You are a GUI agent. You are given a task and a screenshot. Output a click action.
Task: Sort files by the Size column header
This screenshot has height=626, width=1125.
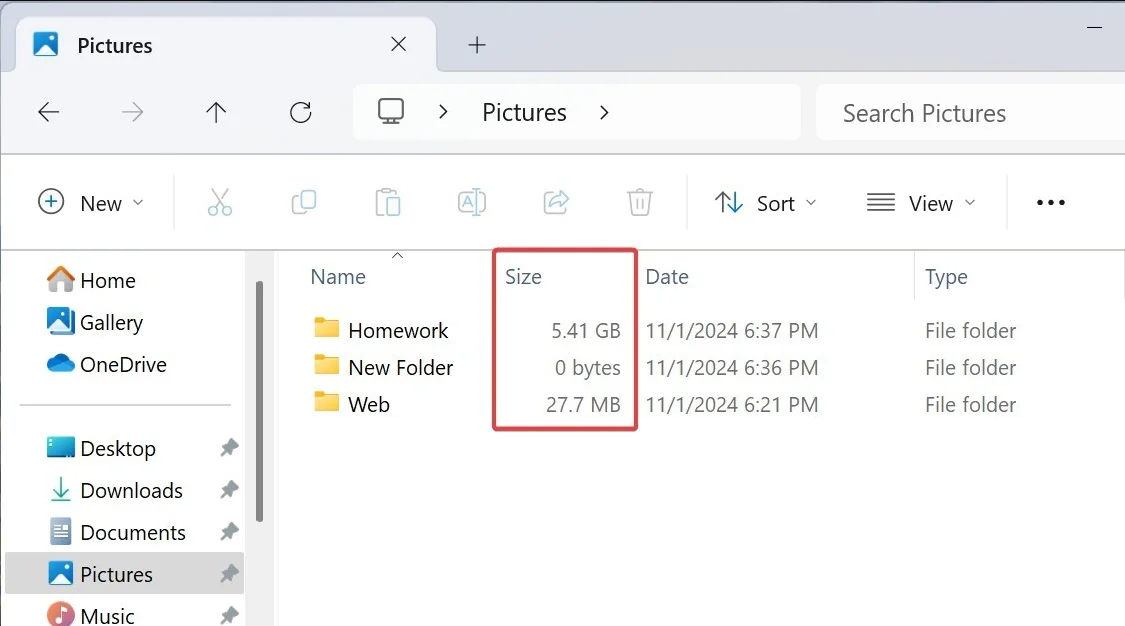pyautogui.click(x=524, y=277)
